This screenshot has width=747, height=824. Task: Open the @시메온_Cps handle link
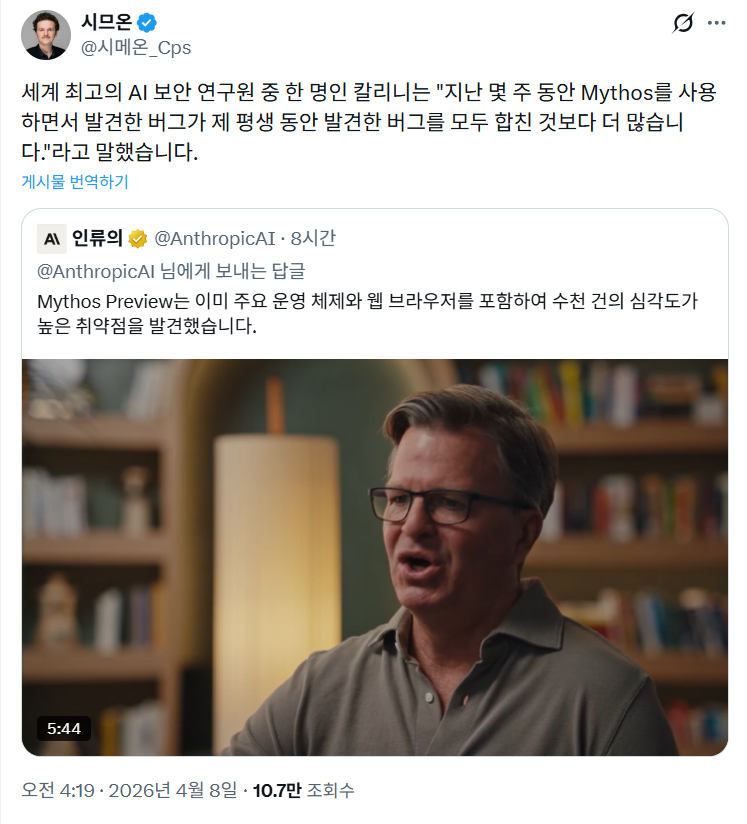click(x=135, y=47)
